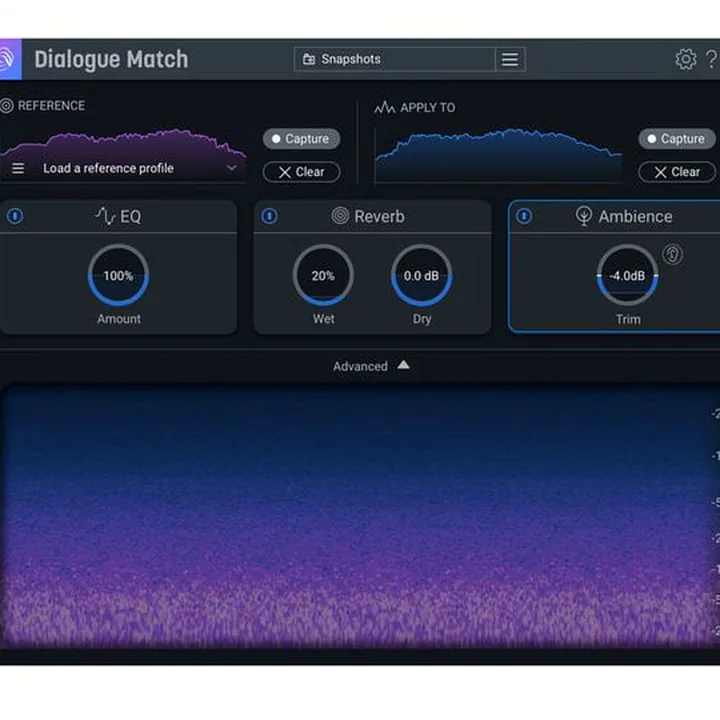
Task: Open the reference profile list menu icon
Action: pos(18,169)
